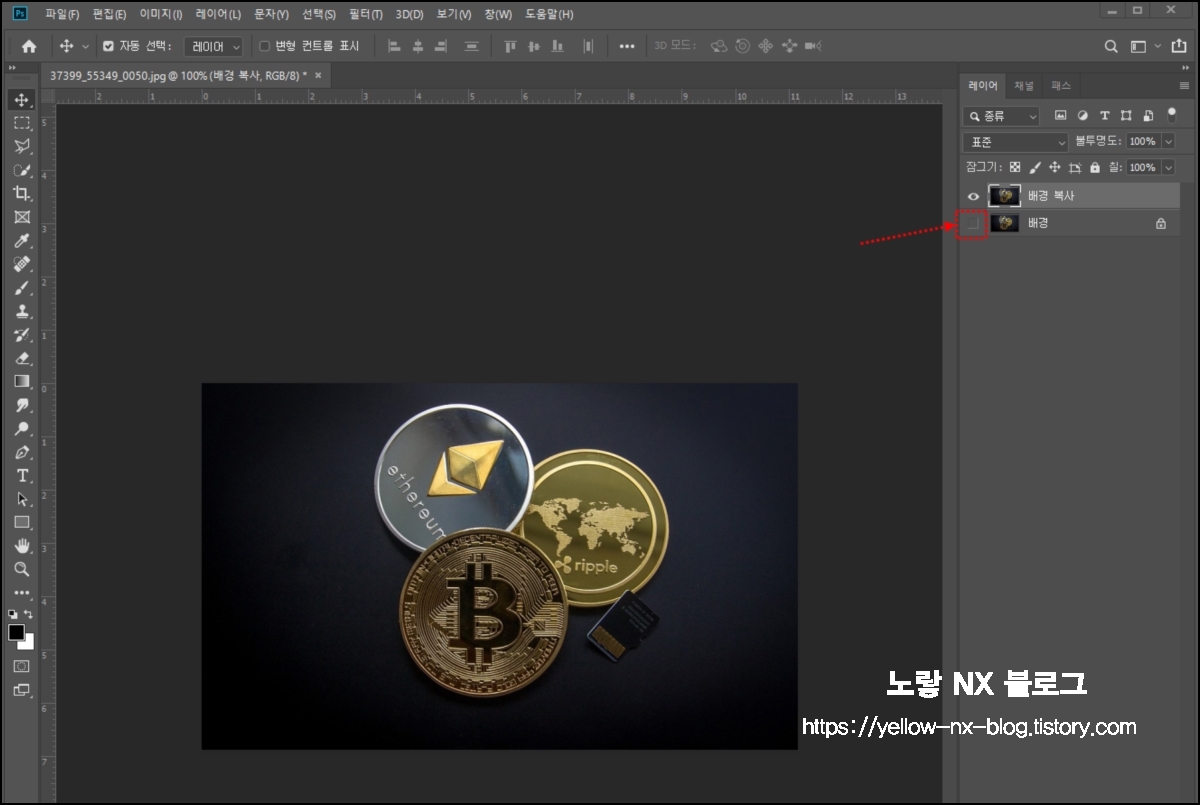Open the Move tool preset picker arrow

[86, 46]
